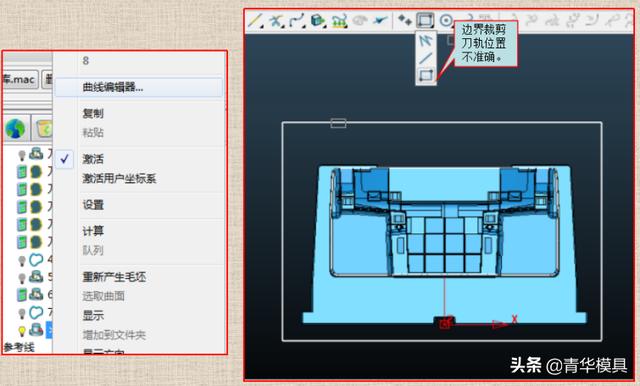
Task: Click the blue mold model in viewport
Action: click(444, 245)
